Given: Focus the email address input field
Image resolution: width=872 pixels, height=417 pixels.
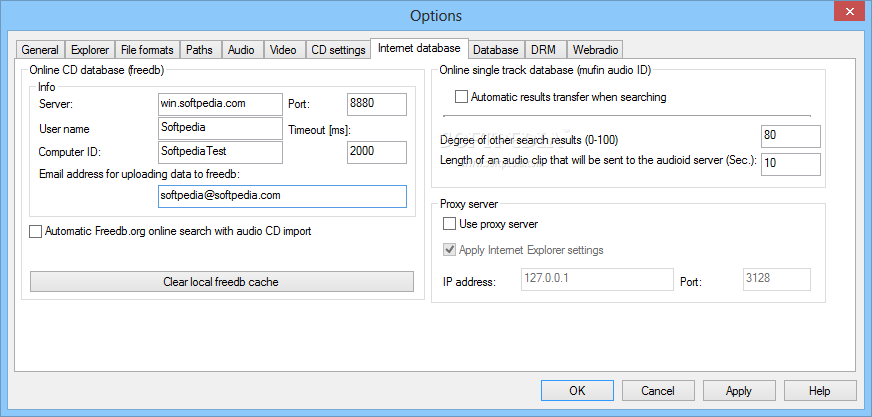Looking at the screenshot, I should tap(282, 196).
